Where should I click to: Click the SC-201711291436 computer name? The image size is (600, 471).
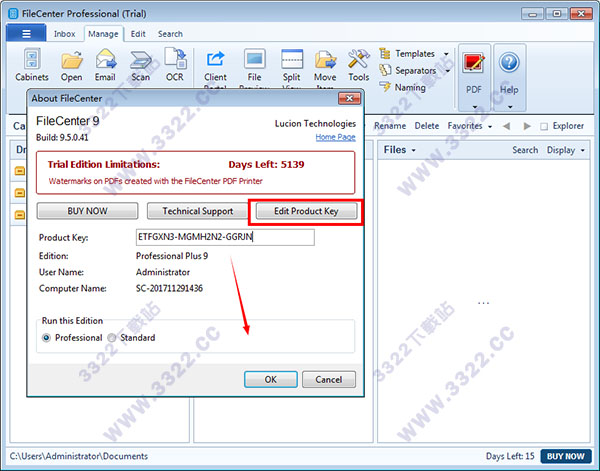[x=169, y=288]
